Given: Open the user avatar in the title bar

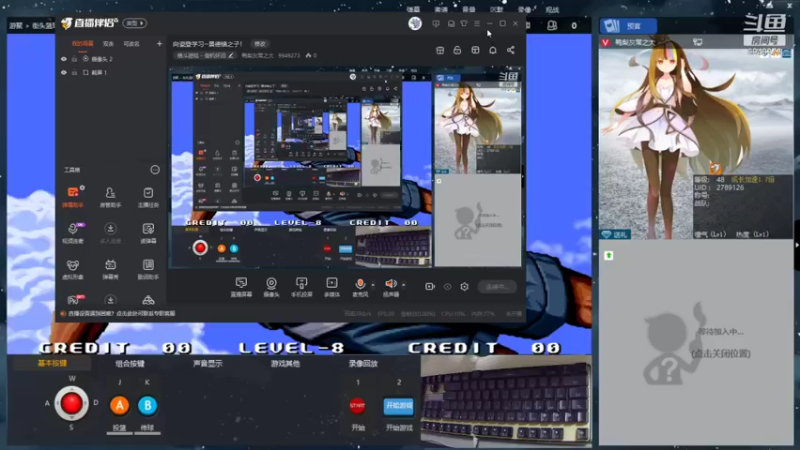Looking at the screenshot, I should (x=415, y=23).
